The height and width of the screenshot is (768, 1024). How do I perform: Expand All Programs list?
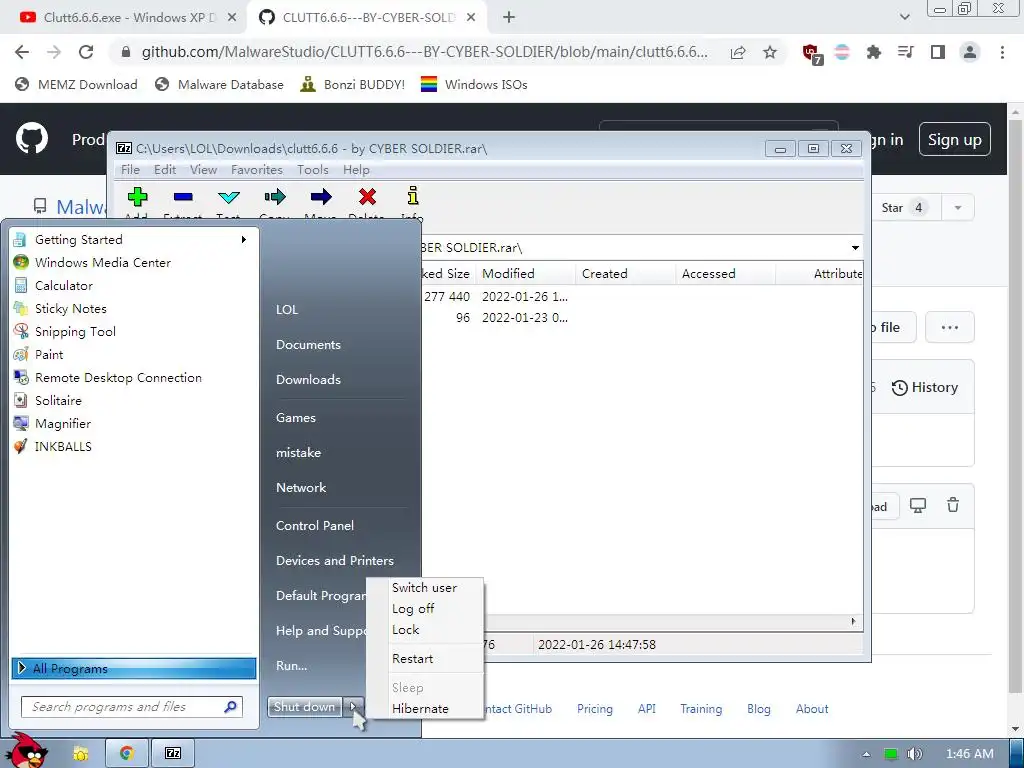[x=134, y=668]
